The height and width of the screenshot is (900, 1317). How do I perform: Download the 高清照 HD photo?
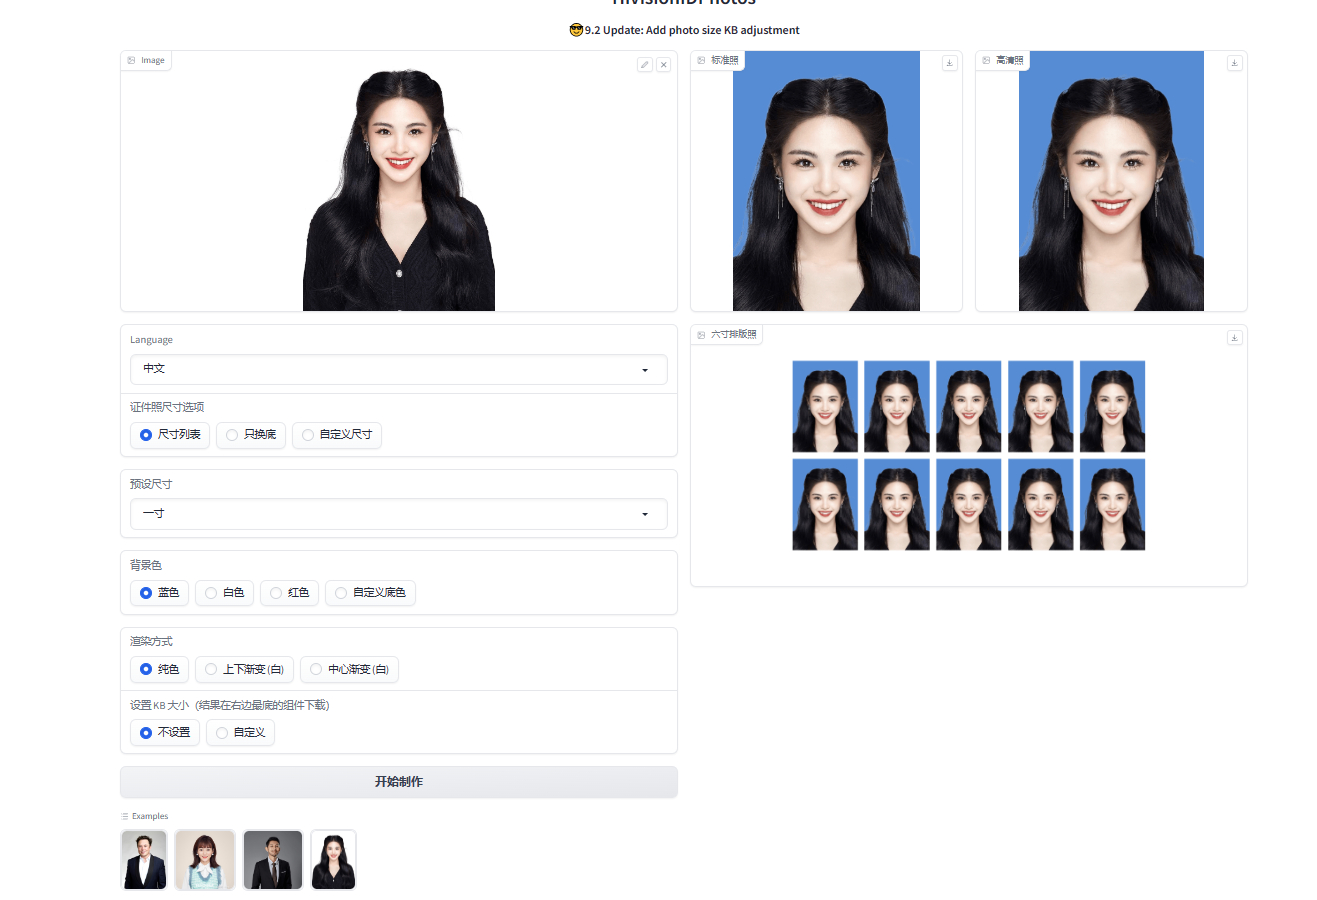pyautogui.click(x=1234, y=63)
